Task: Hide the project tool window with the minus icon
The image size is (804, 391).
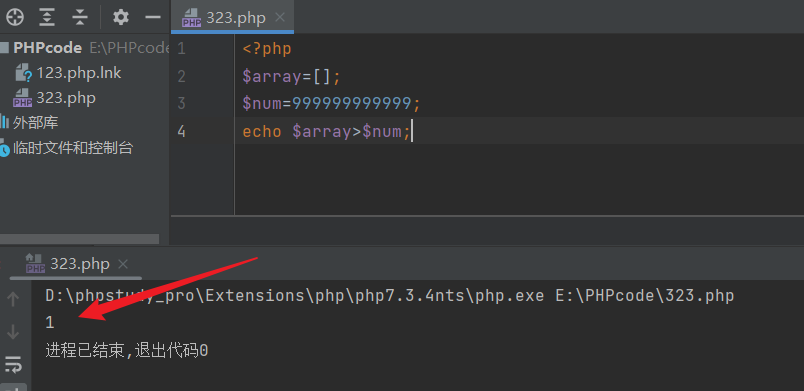Action: [x=153, y=17]
